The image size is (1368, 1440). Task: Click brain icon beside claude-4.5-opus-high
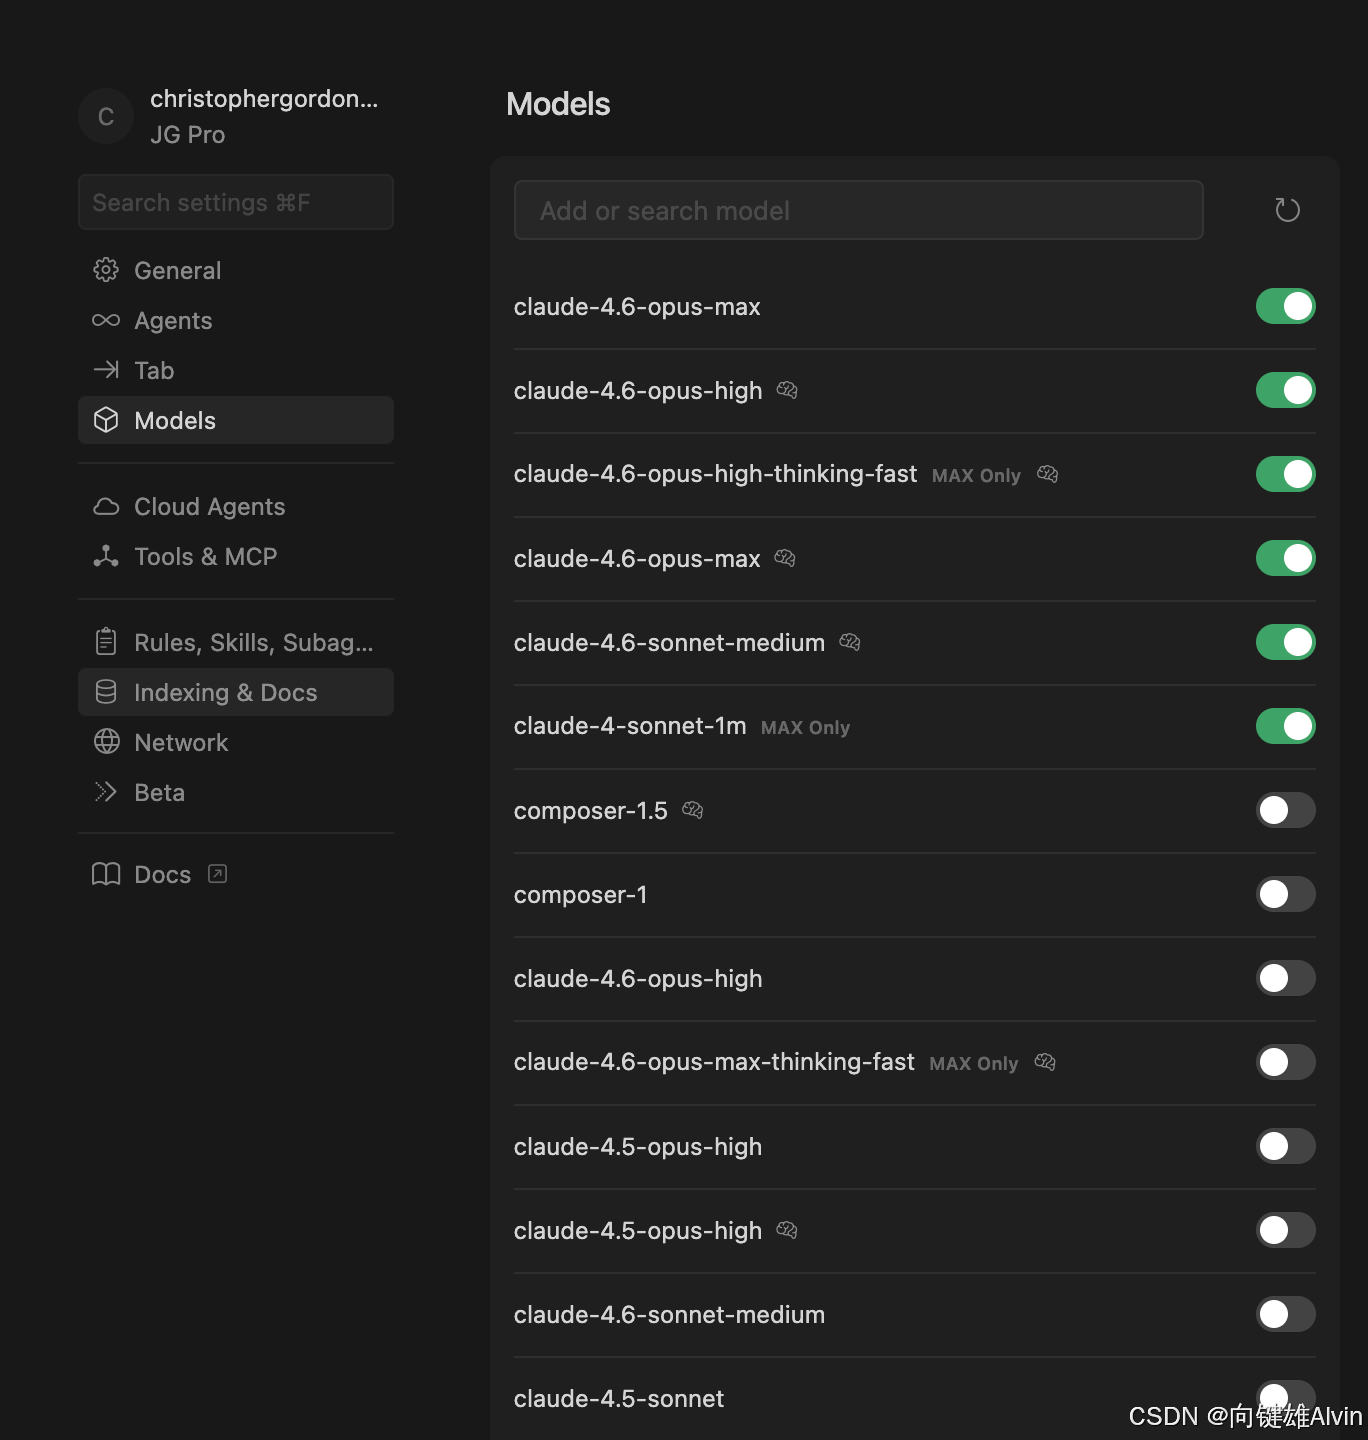[787, 1230]
